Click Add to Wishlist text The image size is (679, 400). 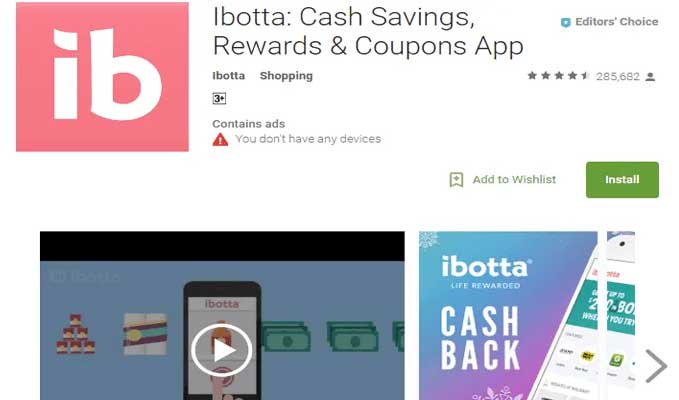(514, 180)
